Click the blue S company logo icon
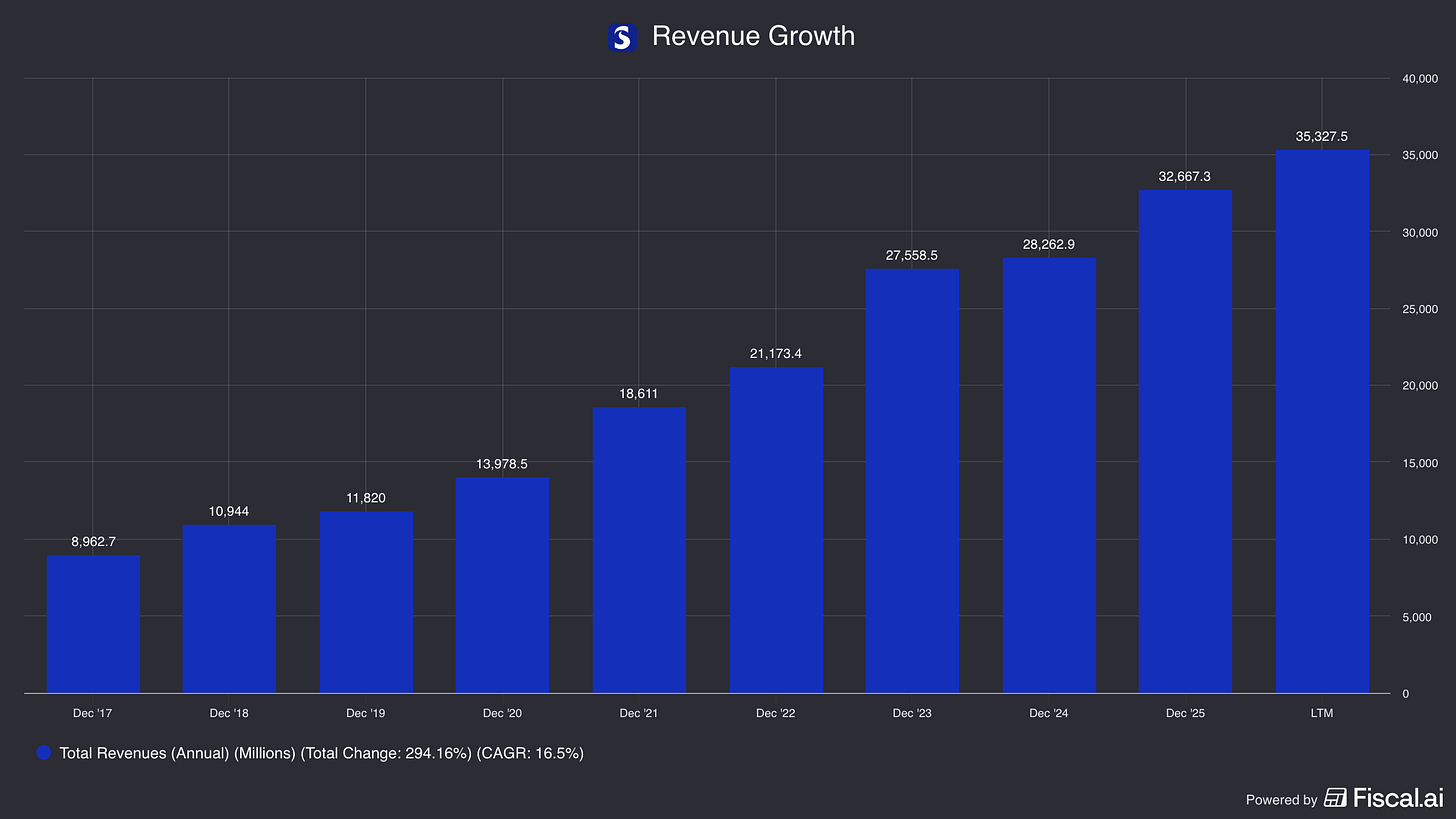 pyautogui.click(x=621, y=38)
